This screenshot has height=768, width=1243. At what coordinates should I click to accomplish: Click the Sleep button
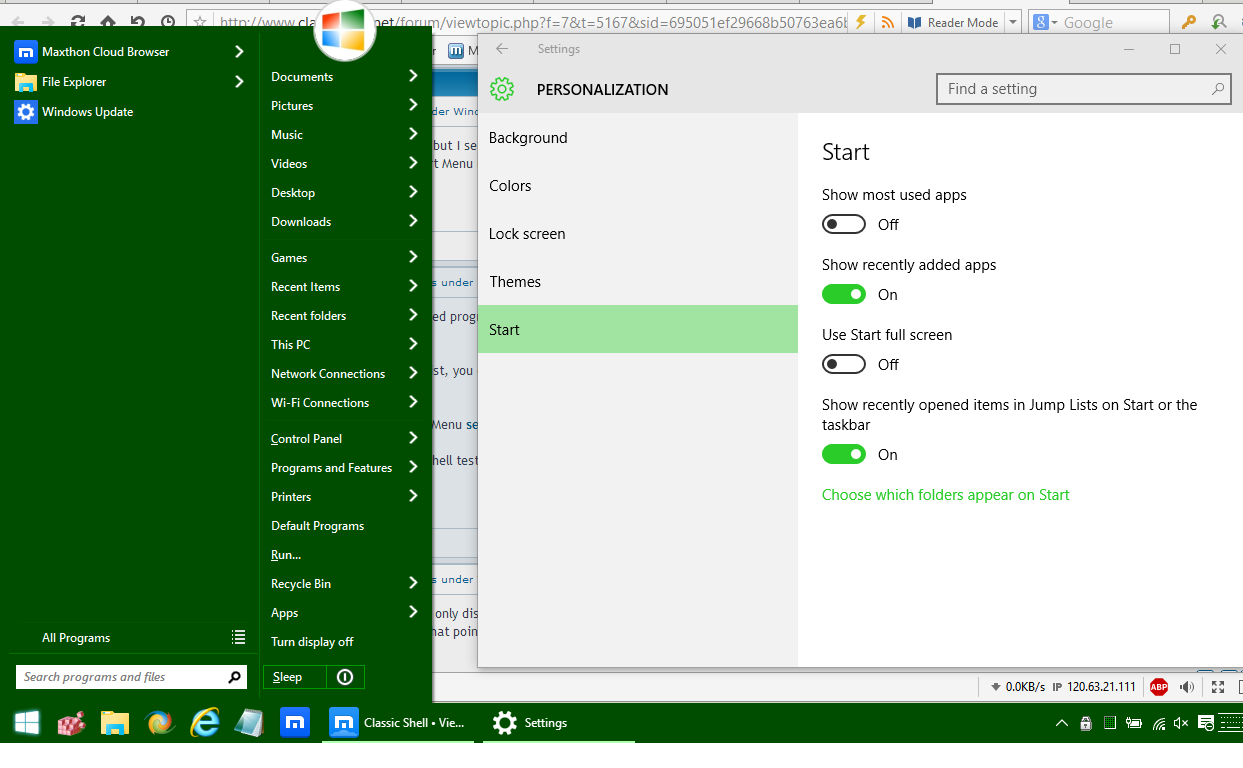coord(295,677)
